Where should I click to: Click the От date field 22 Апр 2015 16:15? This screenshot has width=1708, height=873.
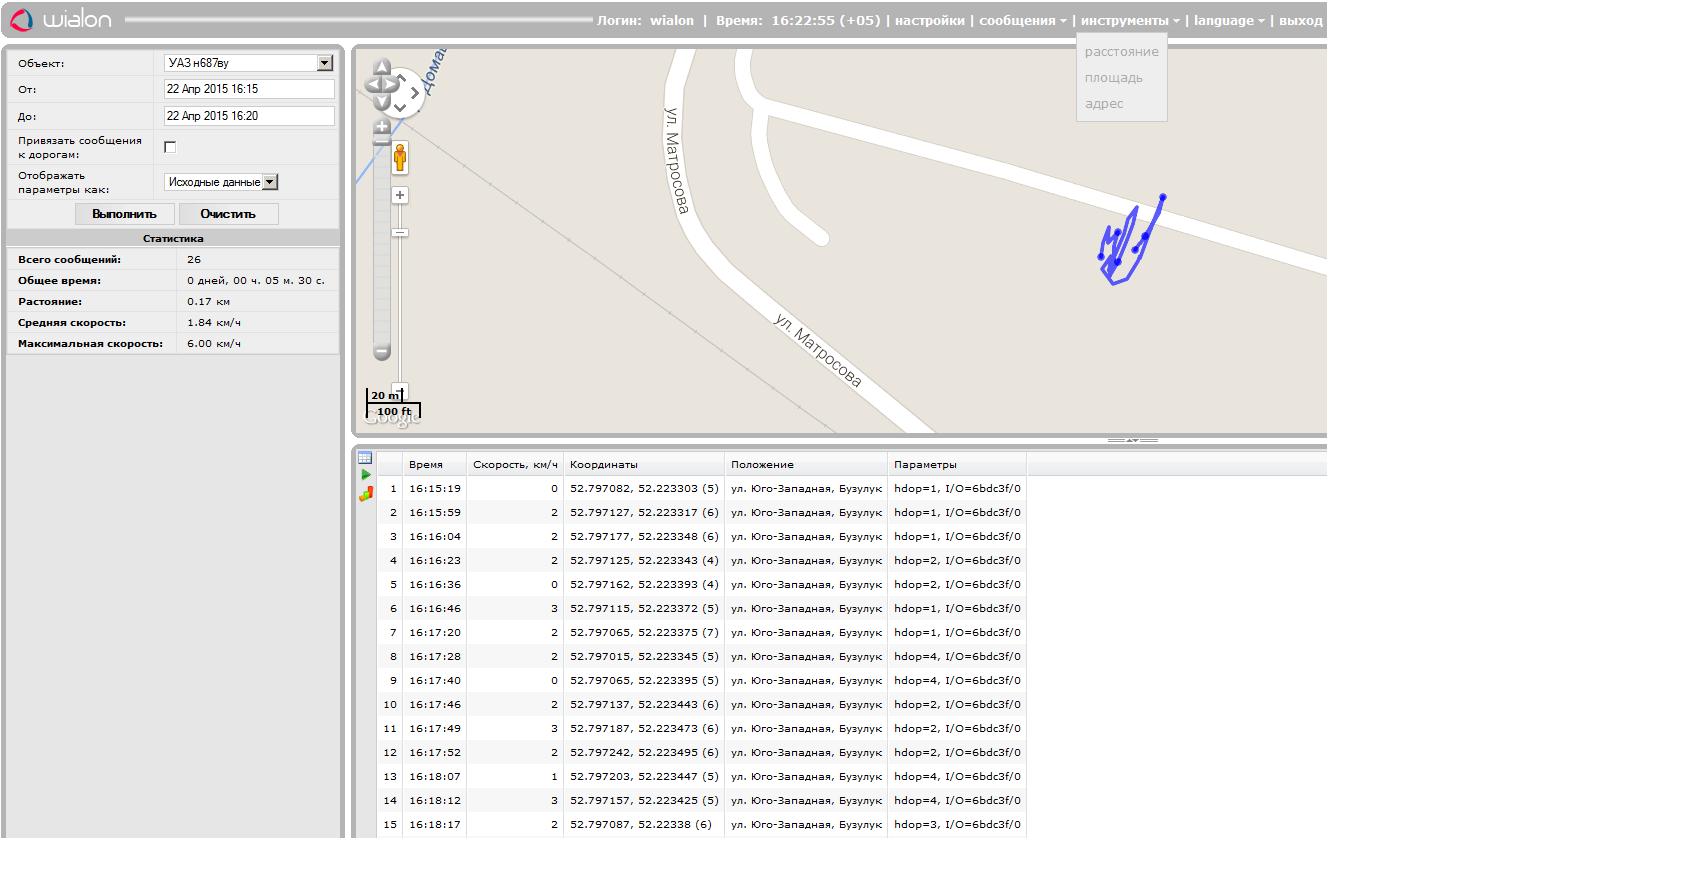[249, 89]
